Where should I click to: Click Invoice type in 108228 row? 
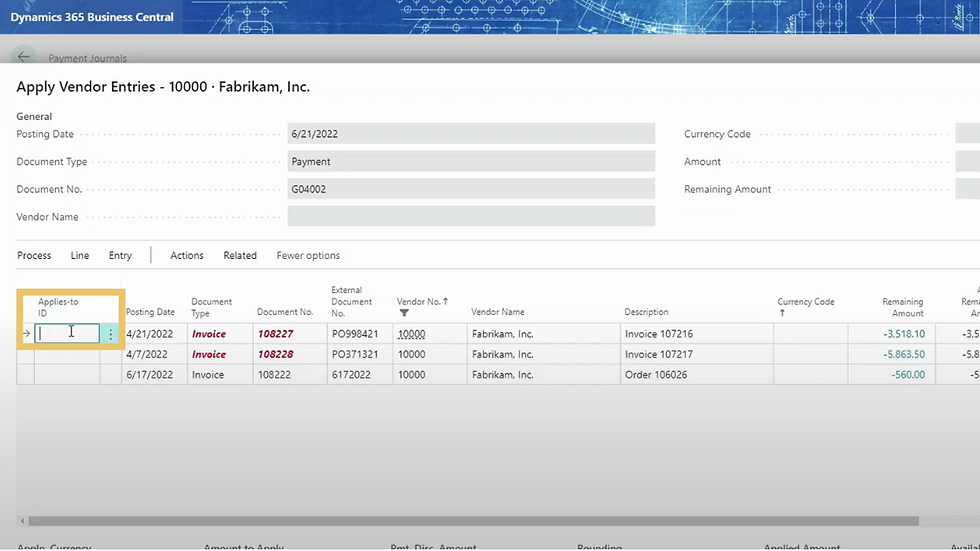(209, 354)
